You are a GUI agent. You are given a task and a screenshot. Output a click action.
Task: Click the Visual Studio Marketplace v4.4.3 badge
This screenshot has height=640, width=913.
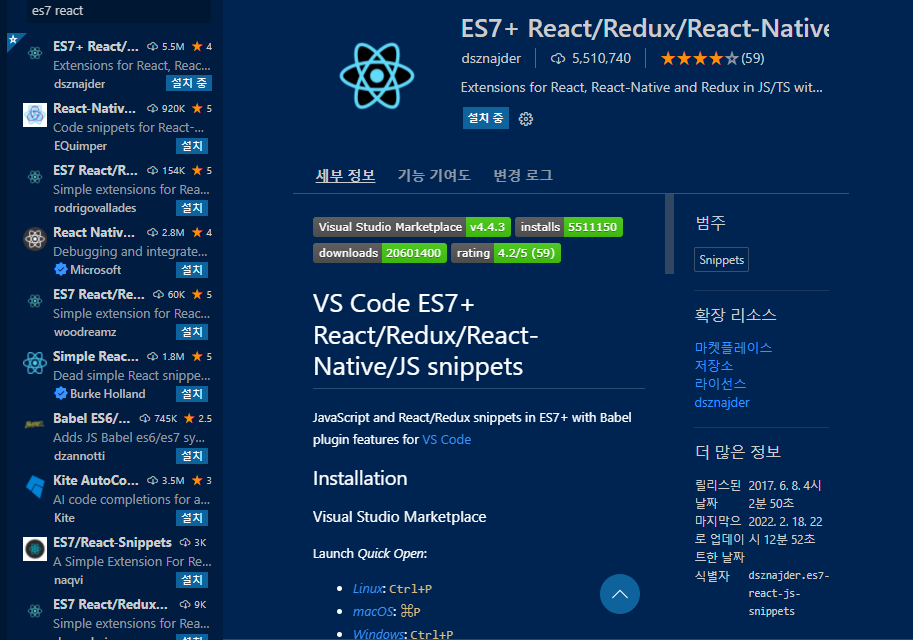click(x=412, y=227)
